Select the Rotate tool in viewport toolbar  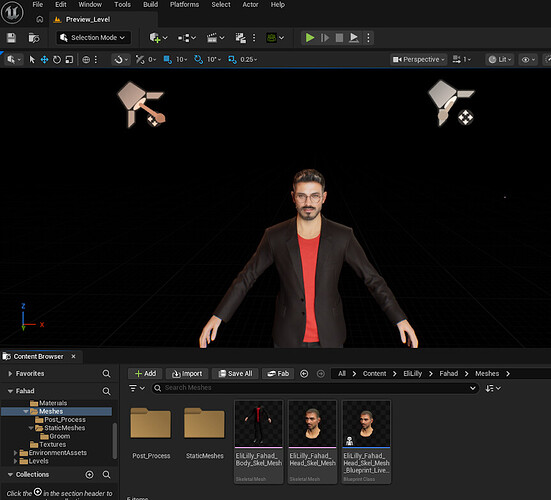coord(57,60)
